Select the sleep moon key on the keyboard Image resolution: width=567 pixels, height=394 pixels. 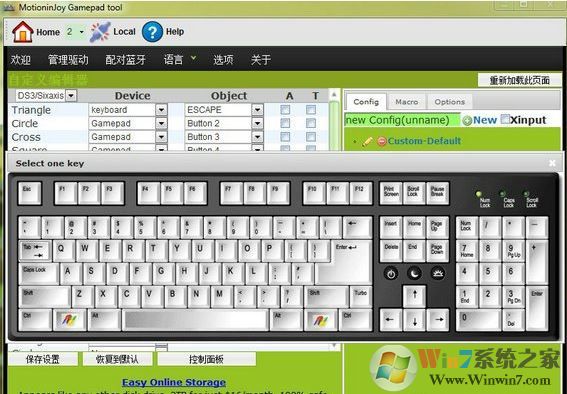(414, 274)
